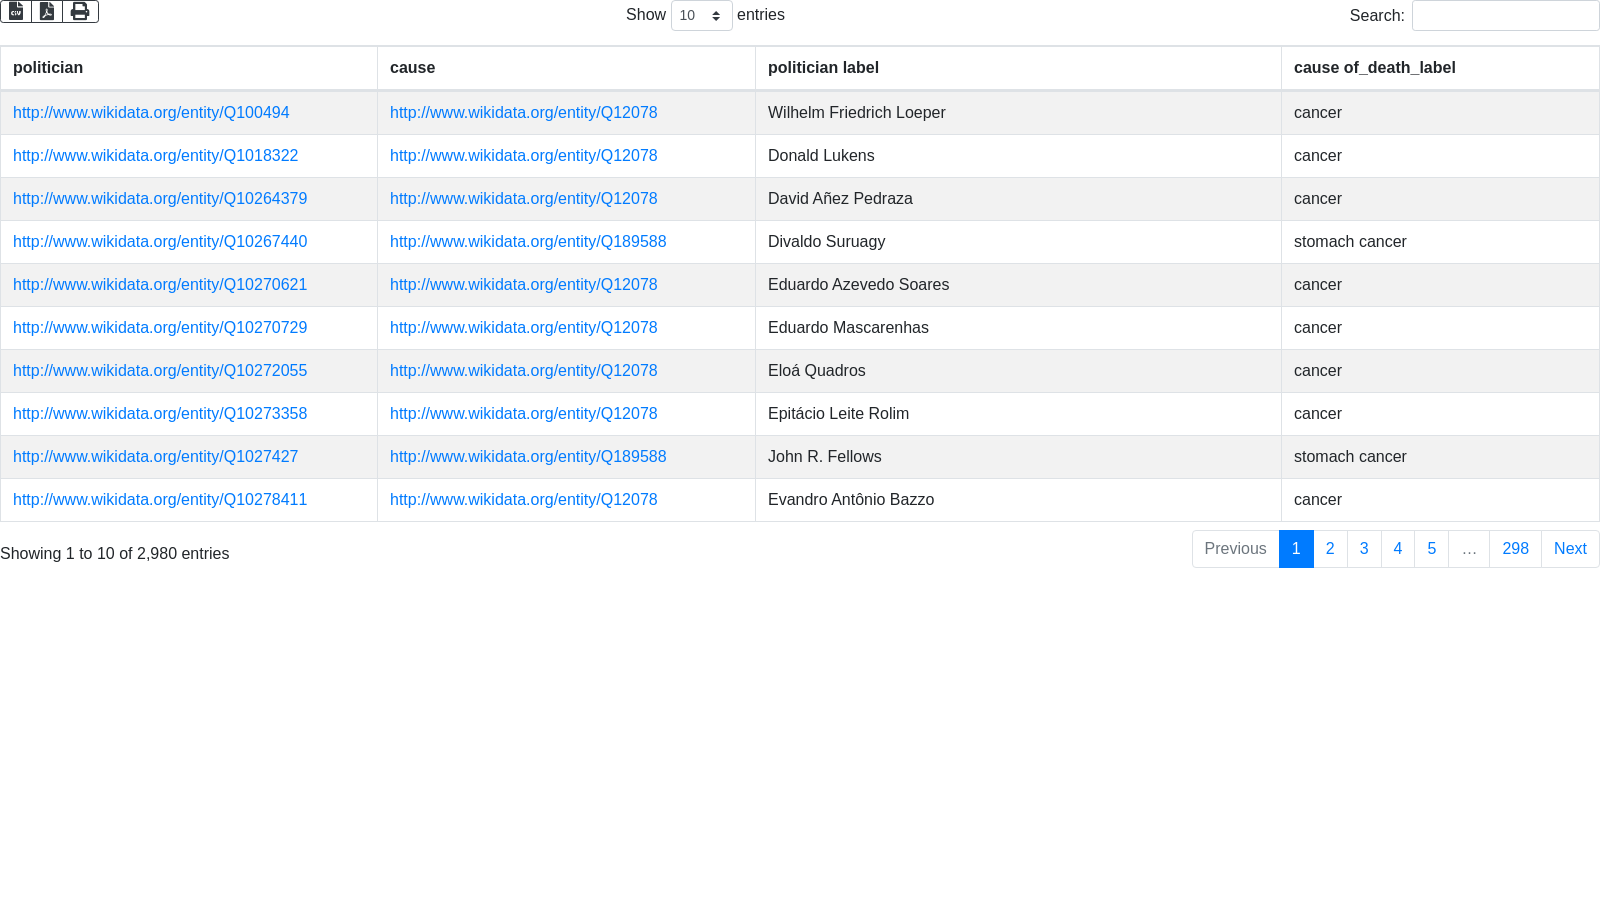Select current page 1 in pagination
The width and height of the screenshot is (1600, 900).
[1296, 549]
